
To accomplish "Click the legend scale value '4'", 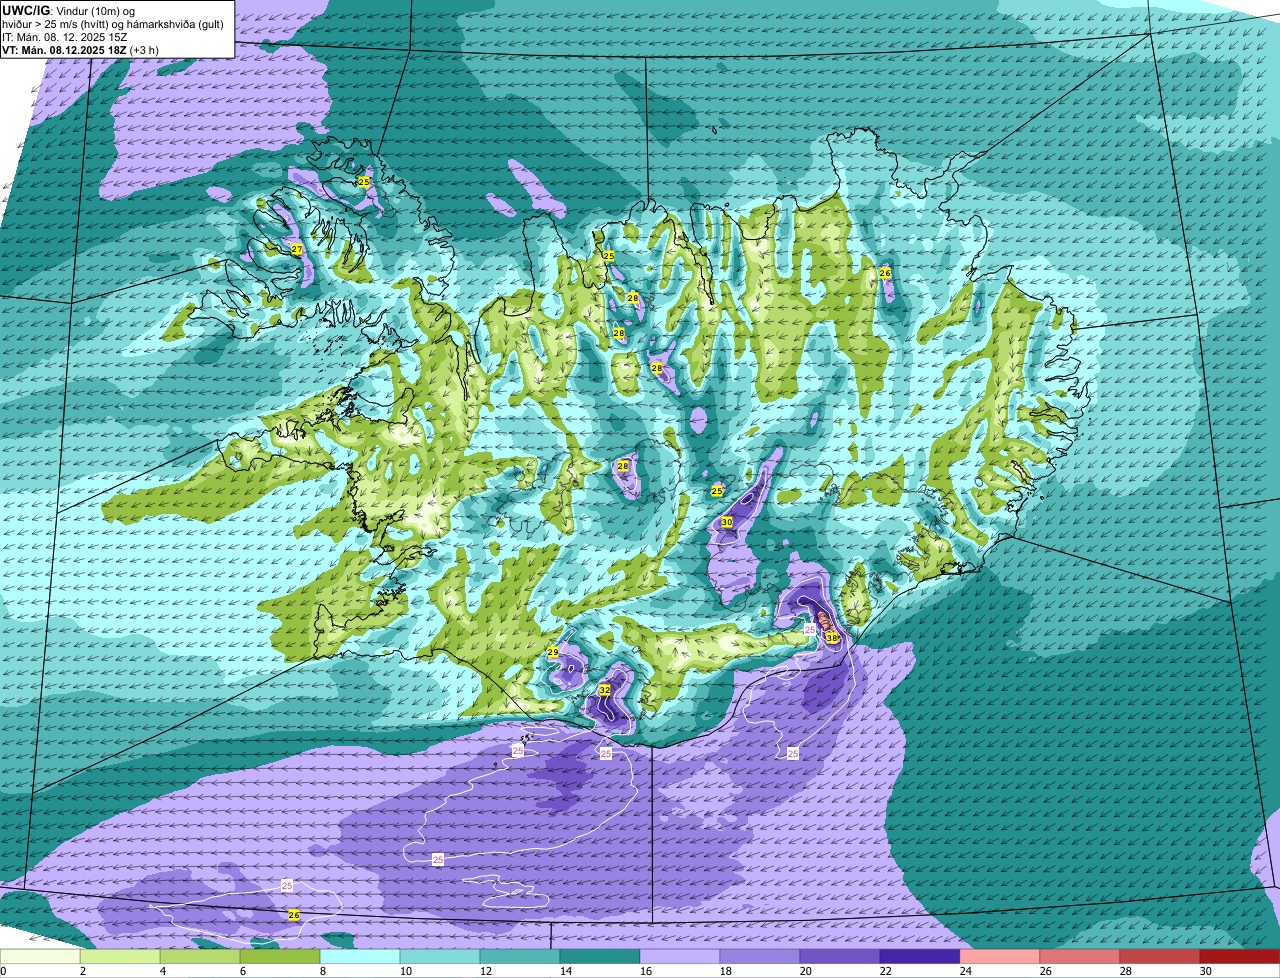I will pos(162,971).
